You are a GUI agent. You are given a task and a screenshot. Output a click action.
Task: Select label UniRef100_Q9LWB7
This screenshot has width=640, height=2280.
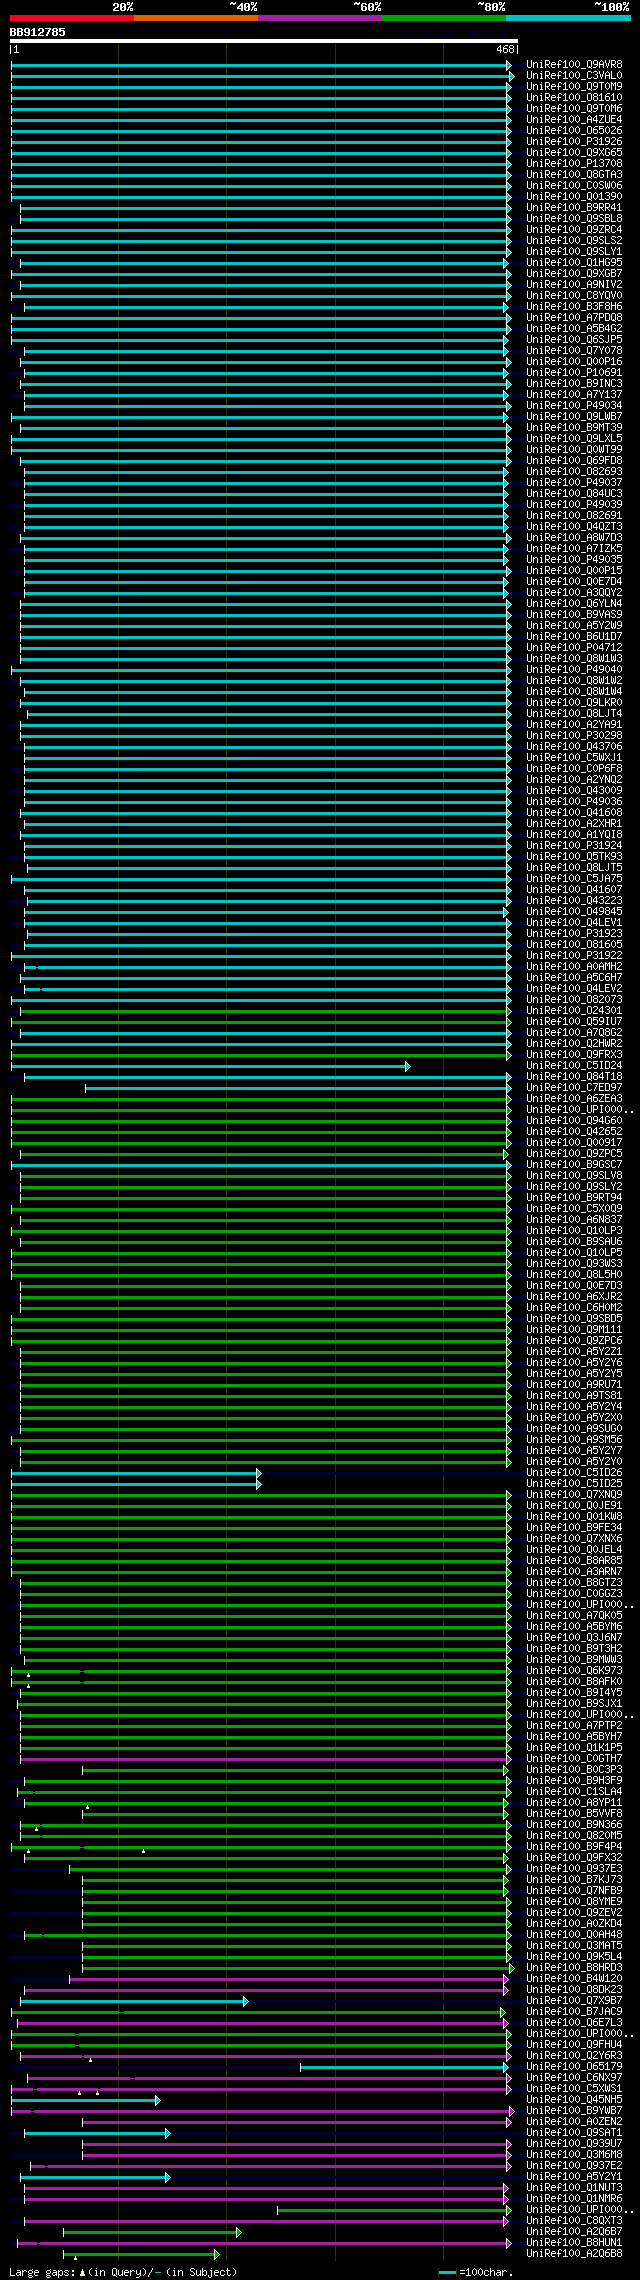(574, 417)
